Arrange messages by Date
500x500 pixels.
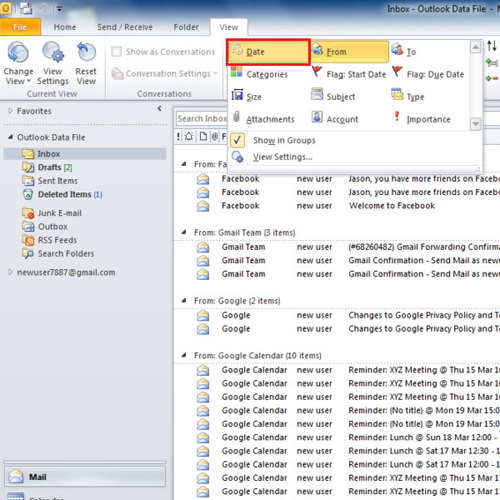point(269,52)
